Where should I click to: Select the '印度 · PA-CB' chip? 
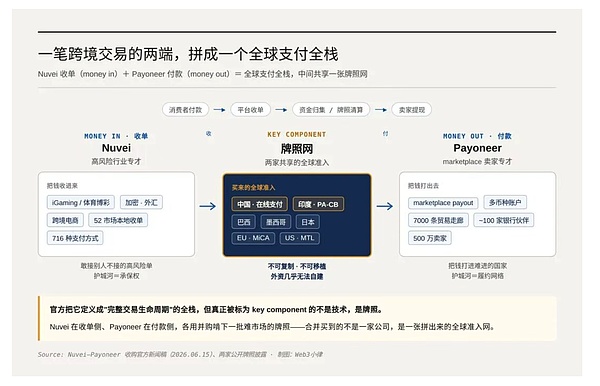pyautogui.click(x=318, y=204)
